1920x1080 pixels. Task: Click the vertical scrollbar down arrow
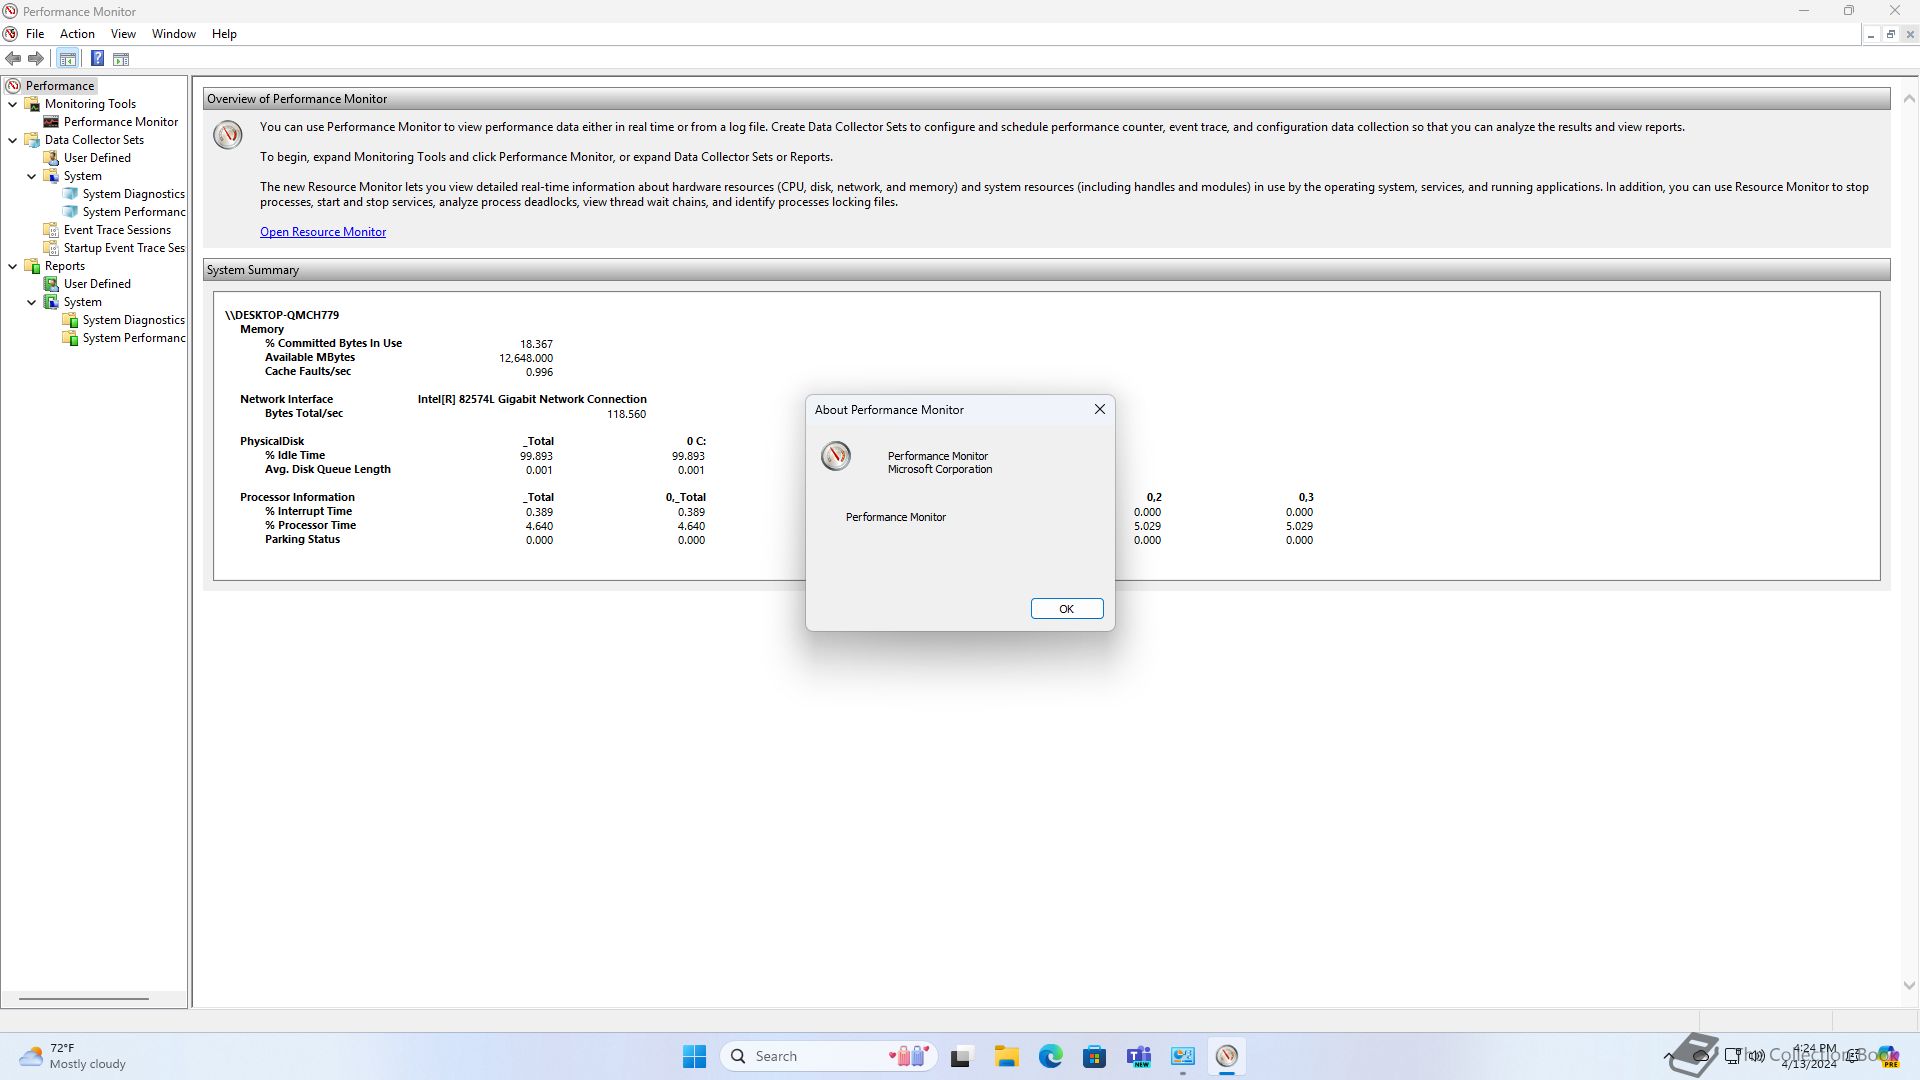click(x=1908, y=985)
